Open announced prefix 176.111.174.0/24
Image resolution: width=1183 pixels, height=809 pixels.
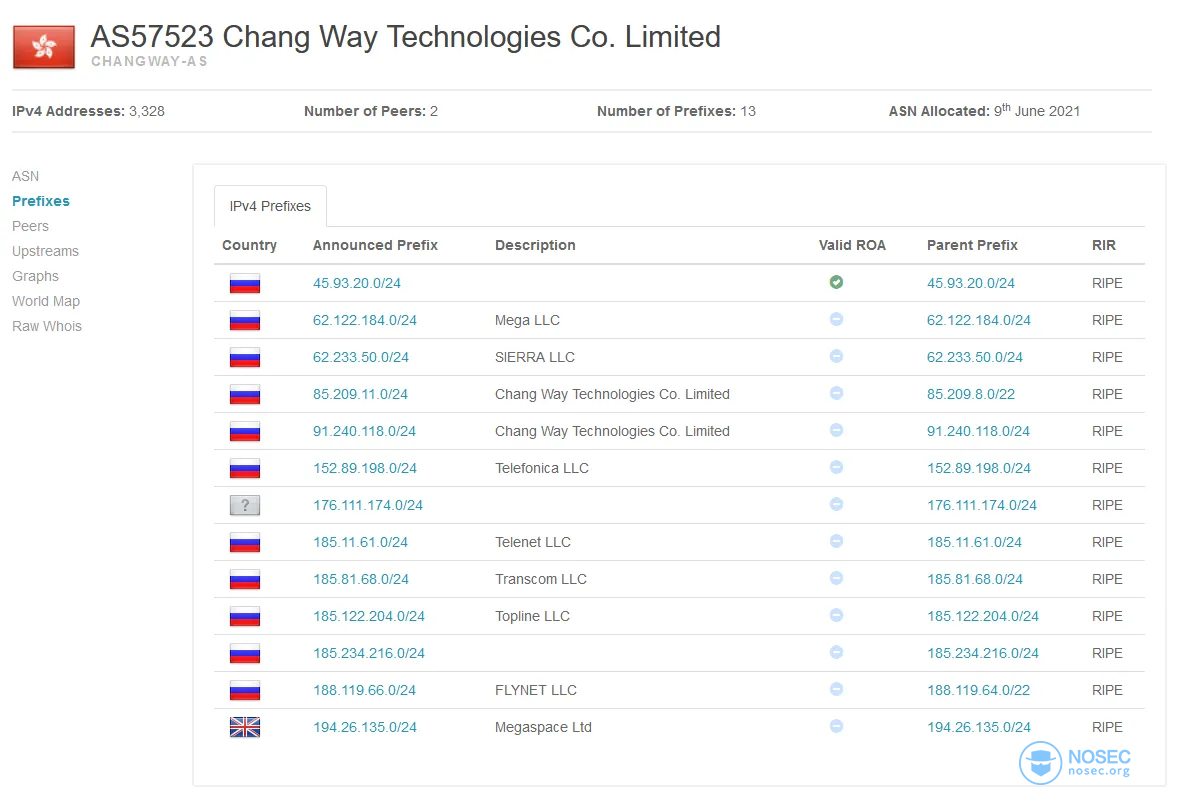[368, 505]
